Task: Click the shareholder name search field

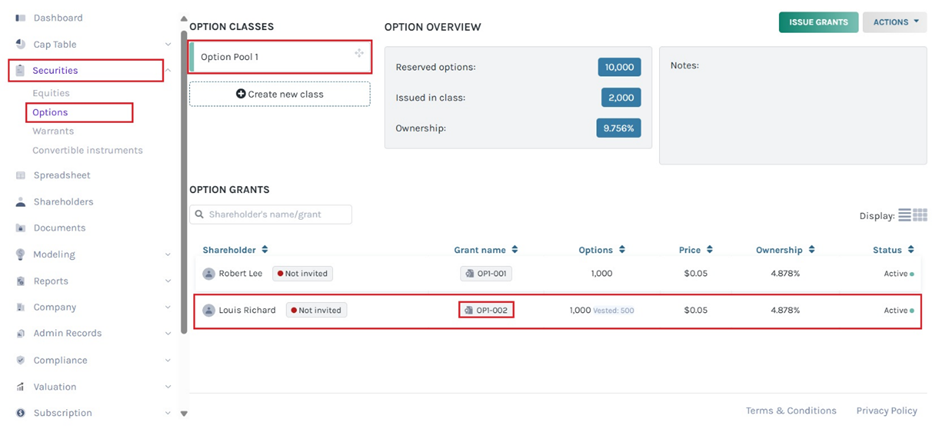Action: [271, 214]
